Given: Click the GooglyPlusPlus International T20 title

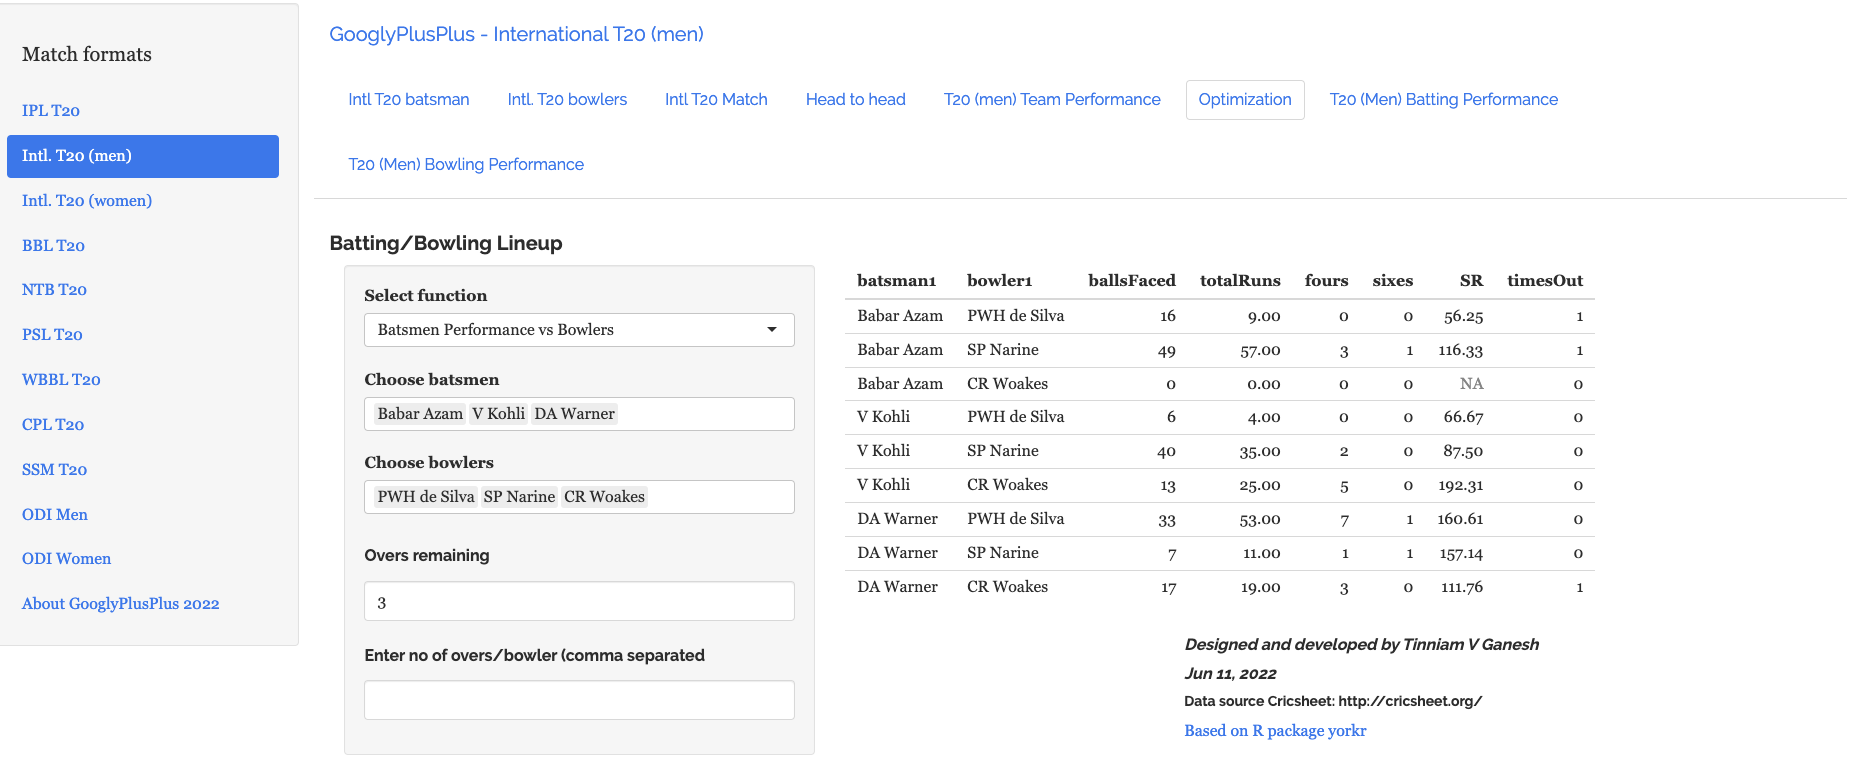Looking at the screenshot, I should coord(516,35).
